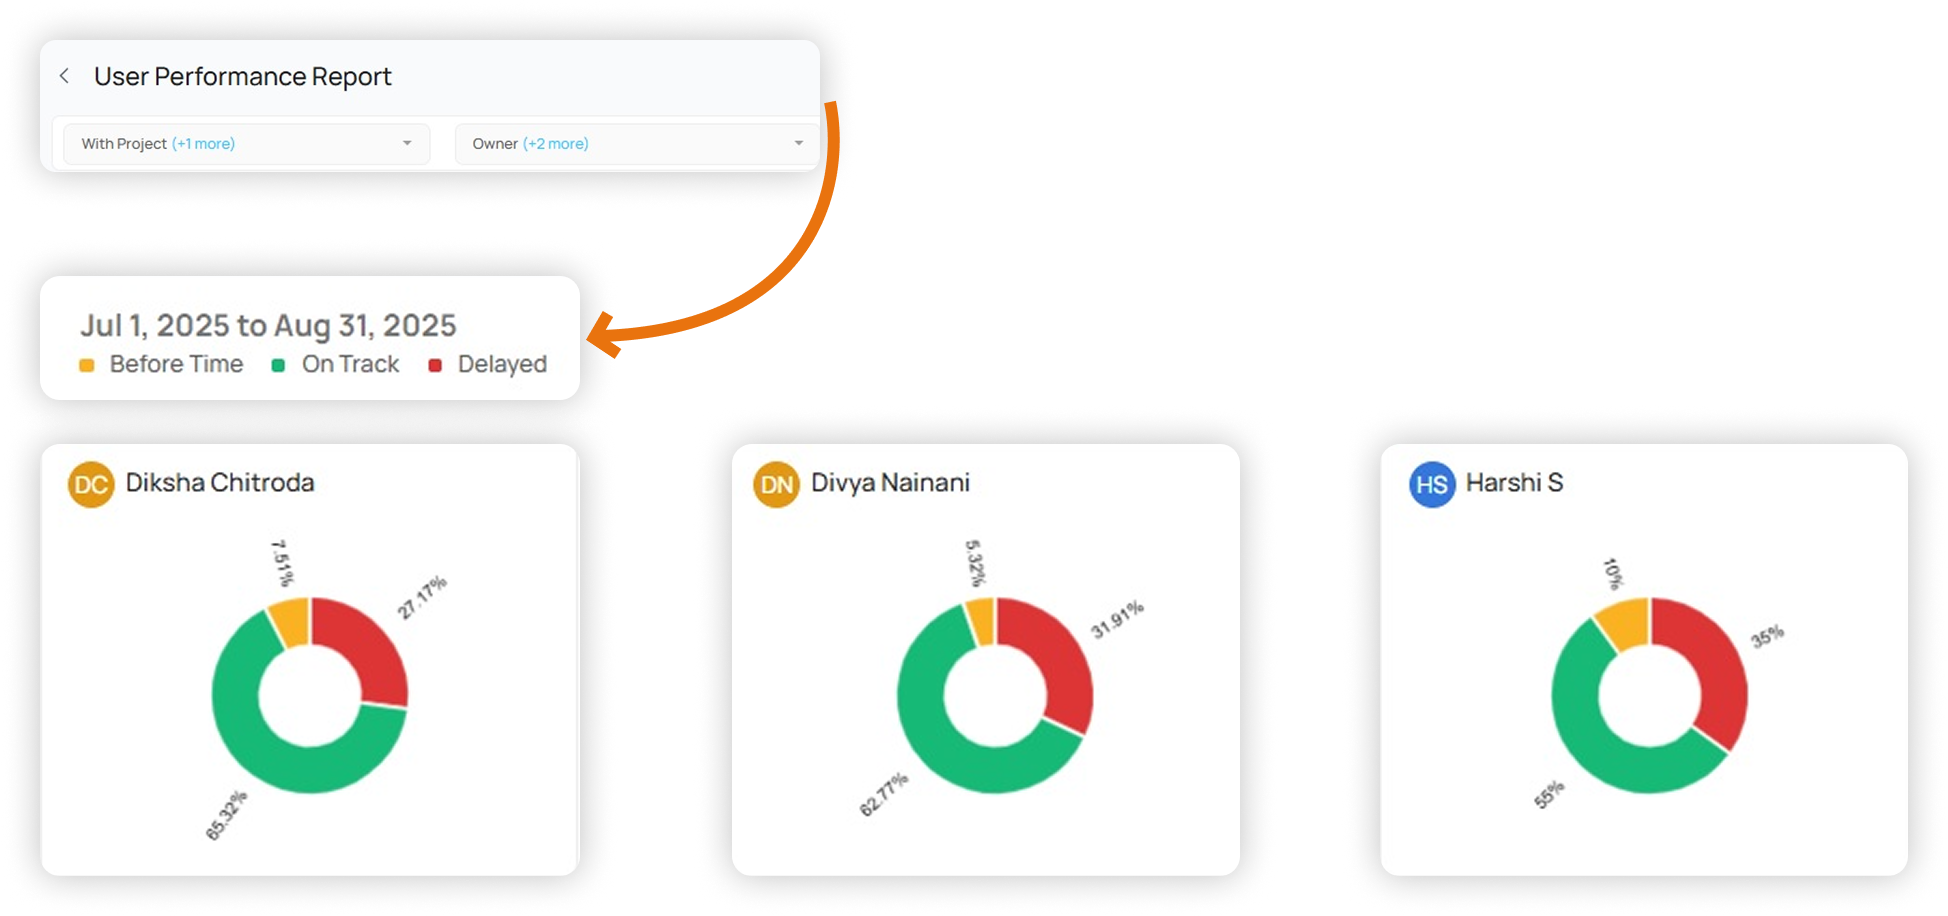Click the yellow Before Time legend swatch
Image resolution: width=1948 pixels, height=916 pixels.
coord(87,366)
